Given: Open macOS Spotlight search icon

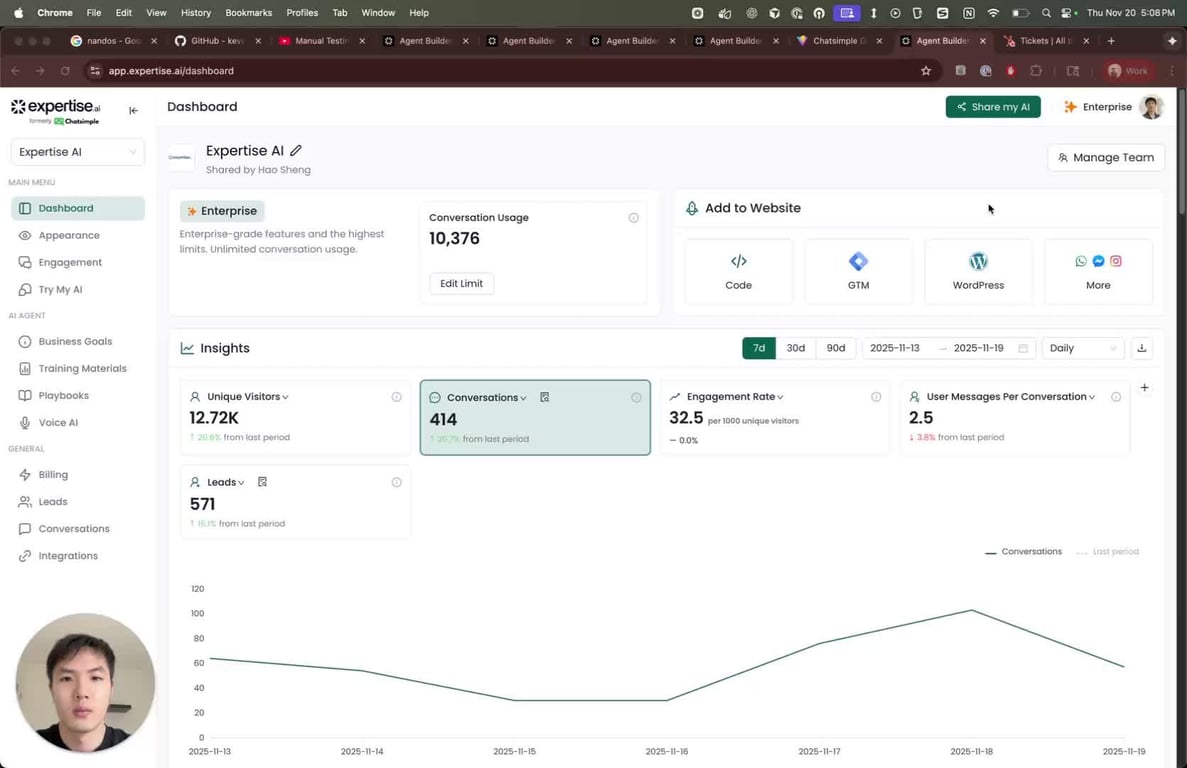Looking at the screenshot, I should [x=1046, y=13].
